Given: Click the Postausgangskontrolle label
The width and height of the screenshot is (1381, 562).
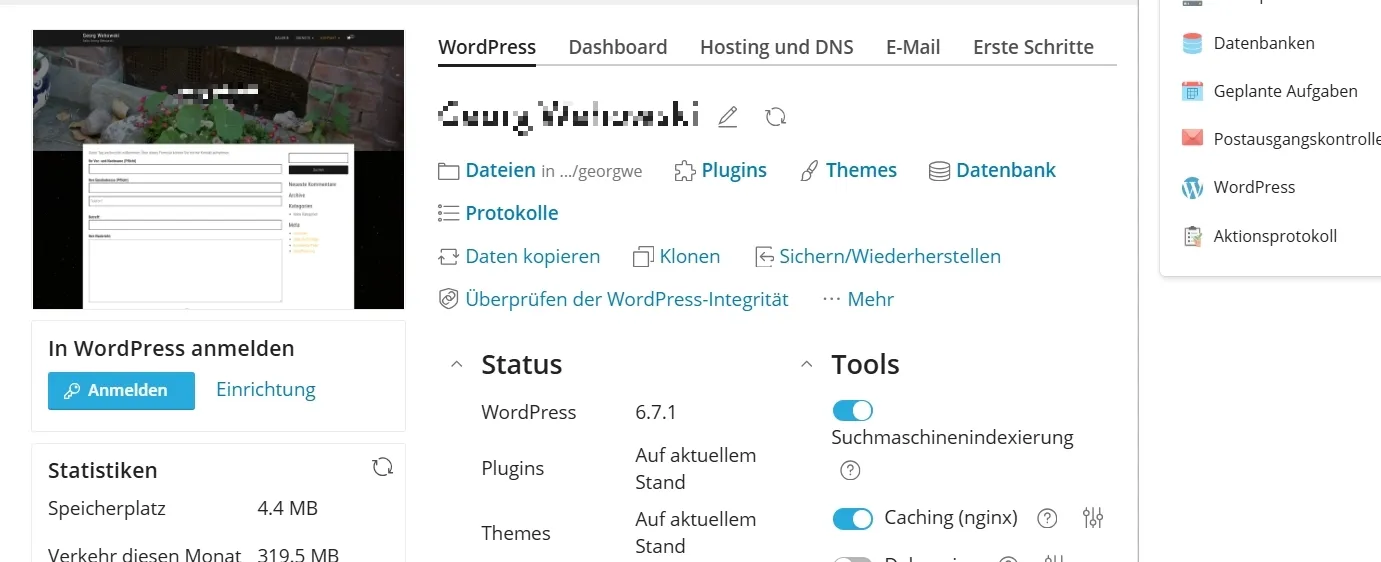Looking at the screenshot, I should (1297, 139).
